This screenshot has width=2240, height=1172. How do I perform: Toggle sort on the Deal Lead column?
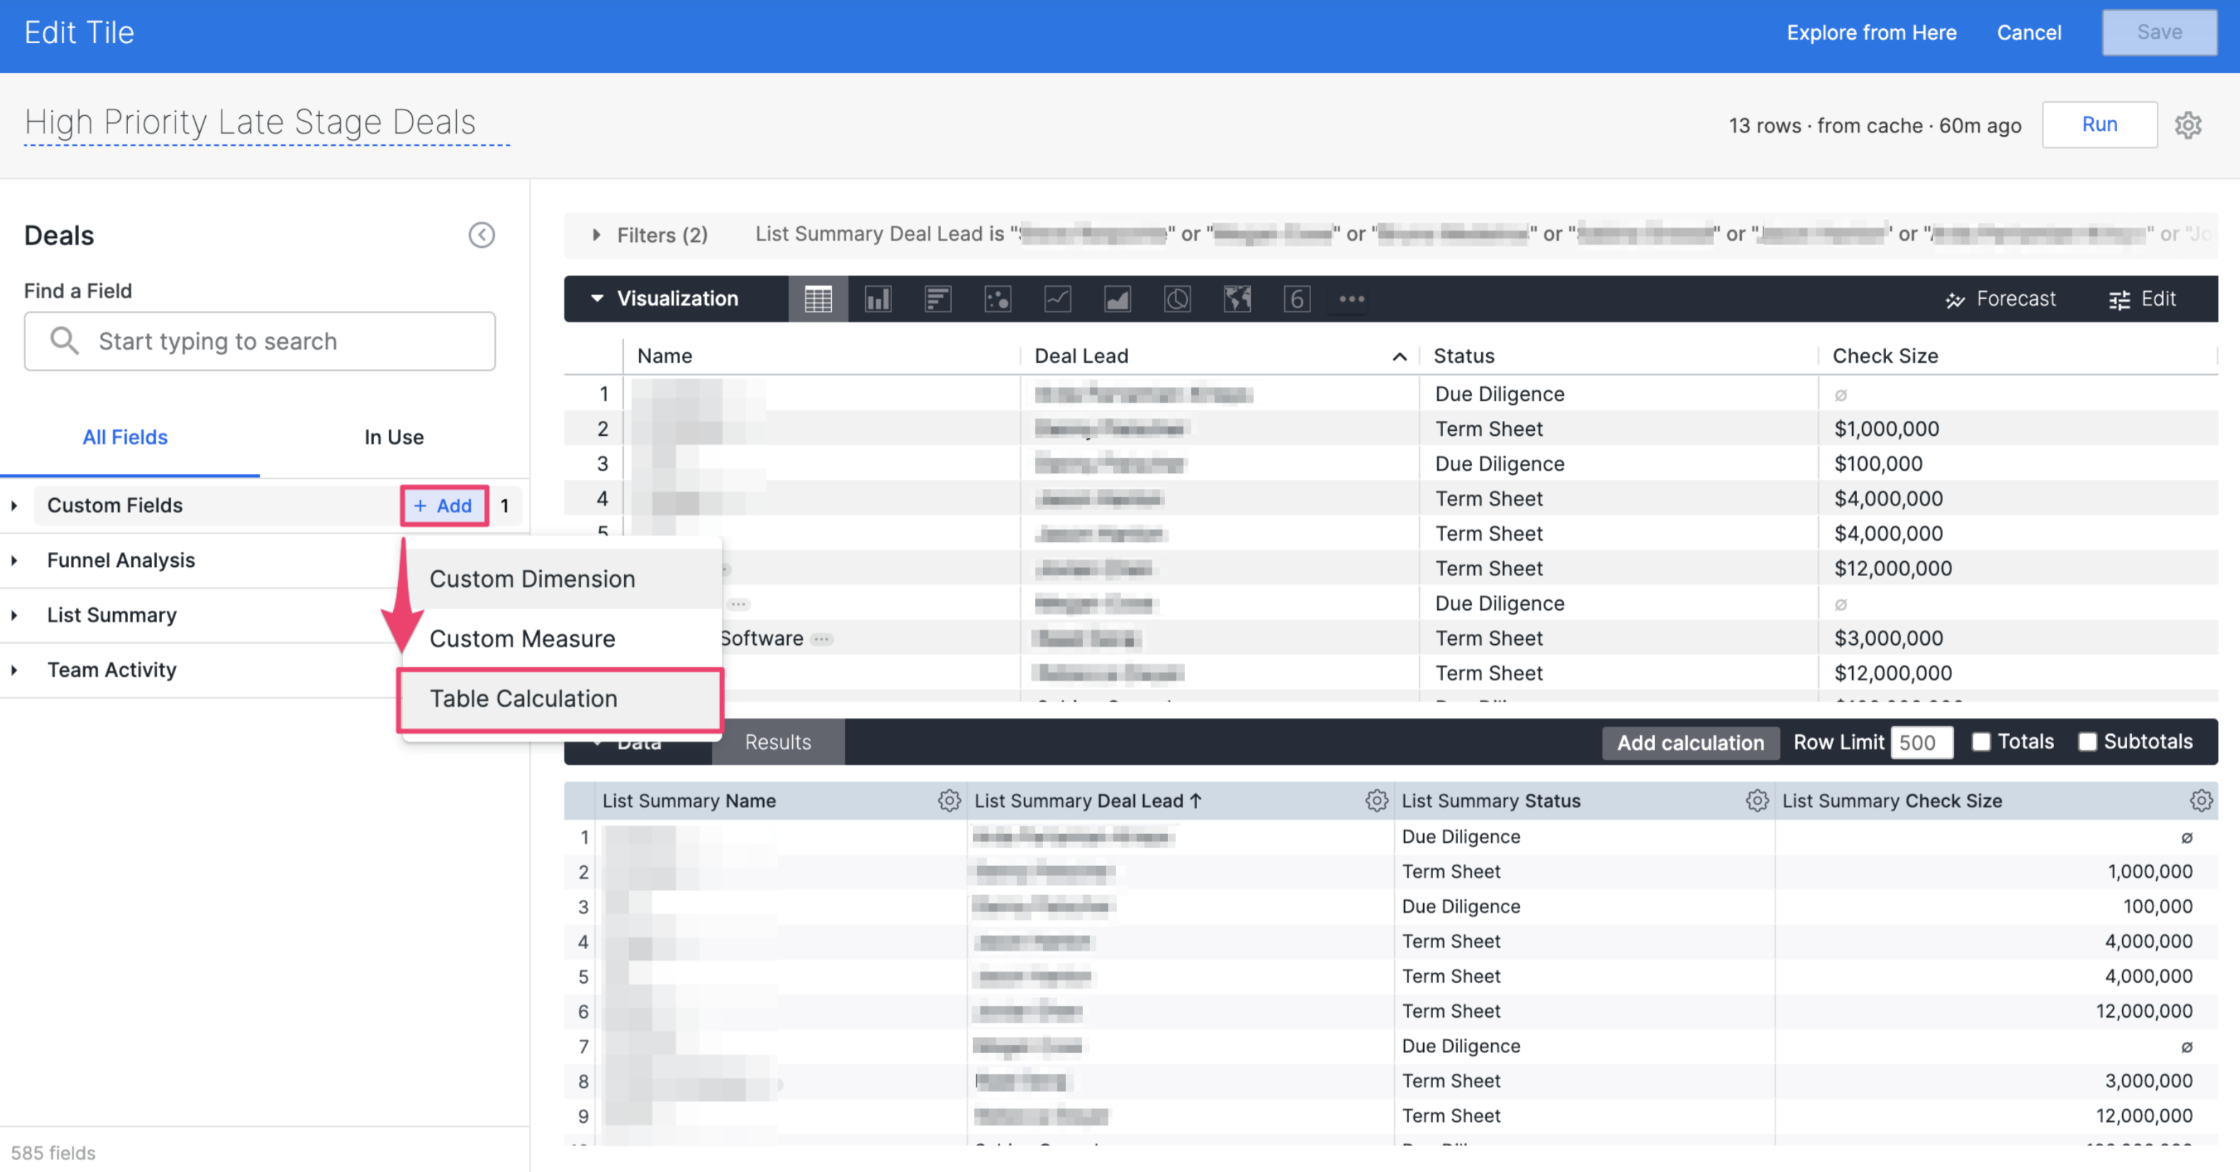pyautogui.click(x=1399, y=356)
